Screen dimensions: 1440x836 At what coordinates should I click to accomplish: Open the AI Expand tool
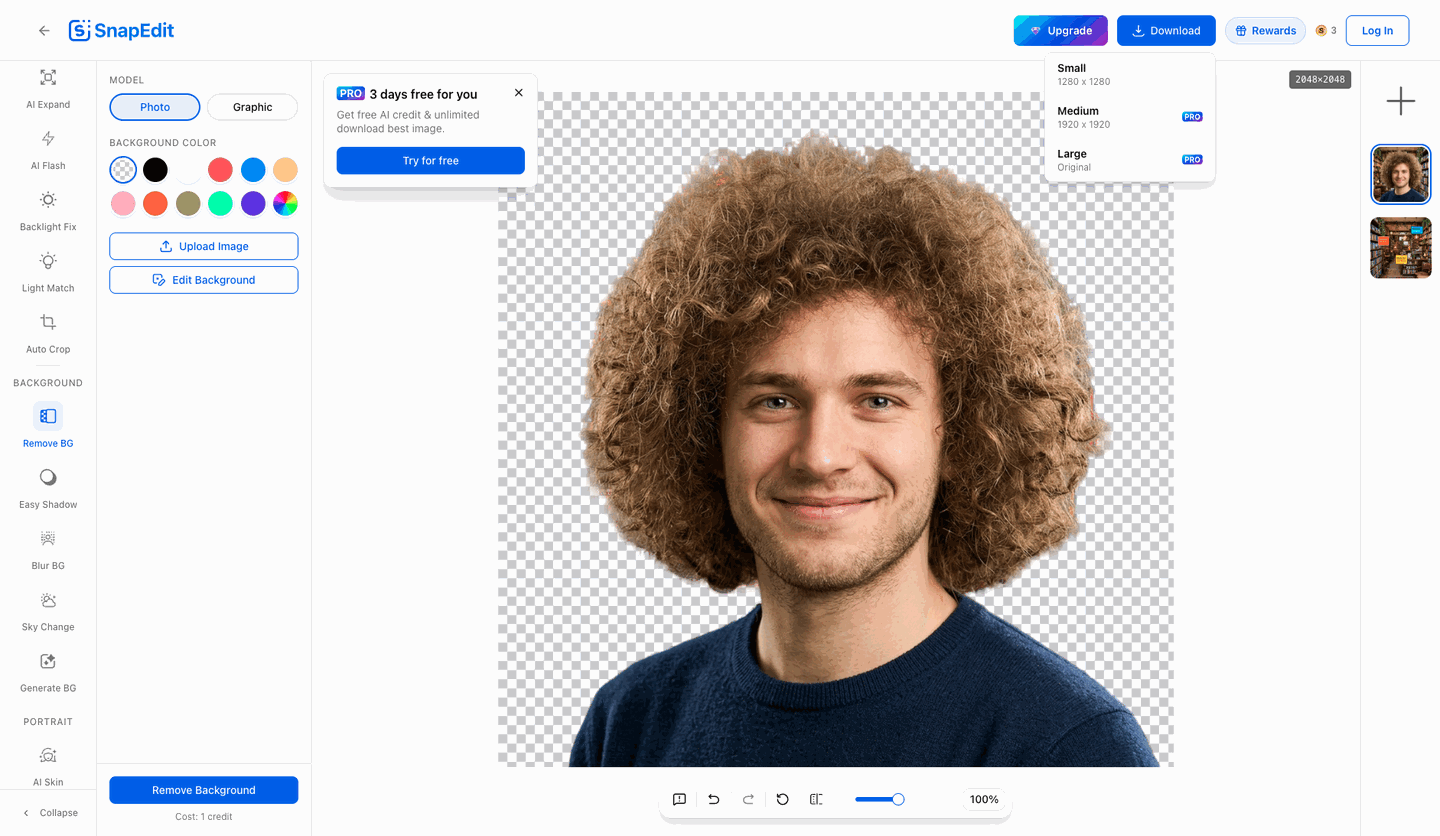click(x=48, y=88)
